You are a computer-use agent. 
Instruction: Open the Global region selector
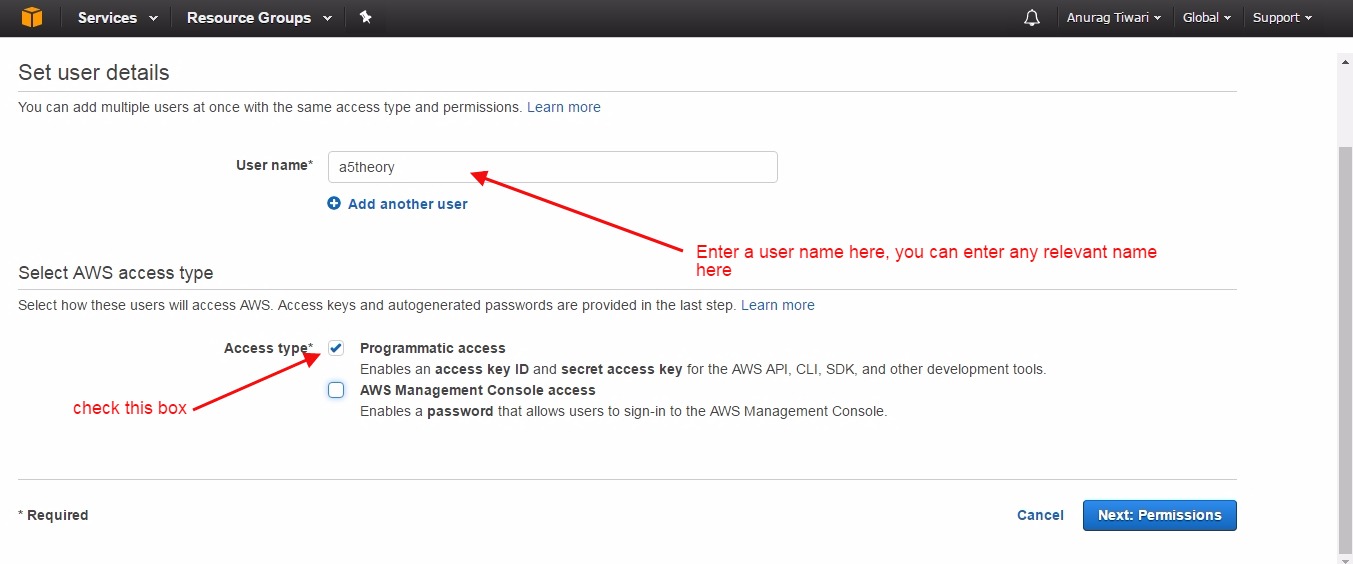coord(1206,18)
